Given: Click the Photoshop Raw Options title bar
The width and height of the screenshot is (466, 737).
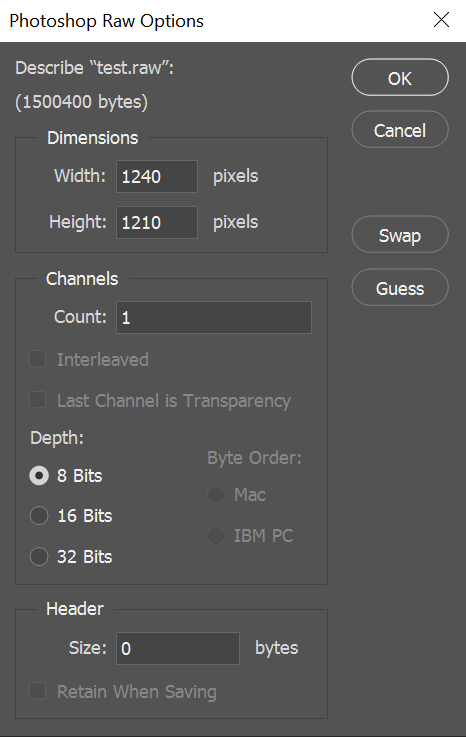Looking at the screenshot, I should (216, 21).
